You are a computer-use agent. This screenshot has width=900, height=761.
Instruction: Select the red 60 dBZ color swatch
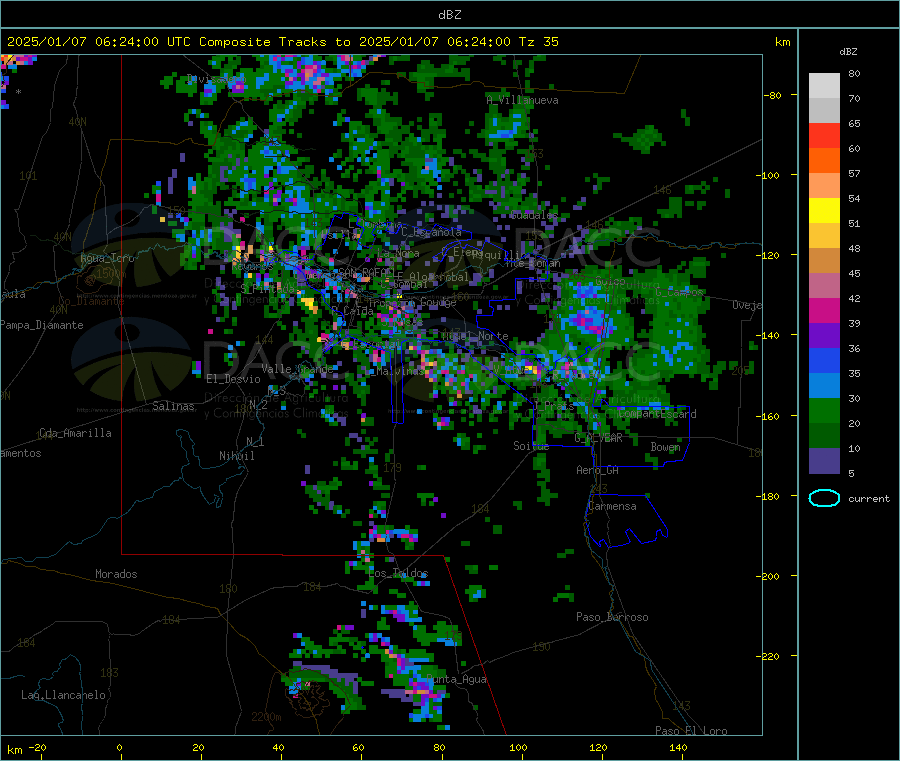824,135
